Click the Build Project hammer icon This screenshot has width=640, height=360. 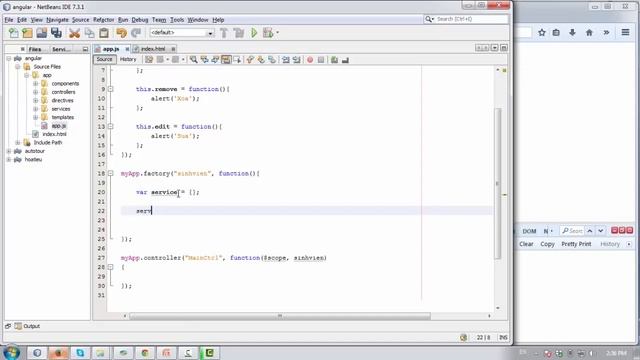click(224, 33)
